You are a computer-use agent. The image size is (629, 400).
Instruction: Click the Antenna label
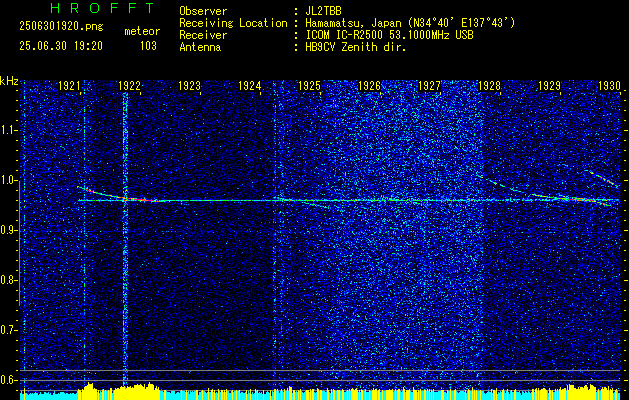click(200, 47)
